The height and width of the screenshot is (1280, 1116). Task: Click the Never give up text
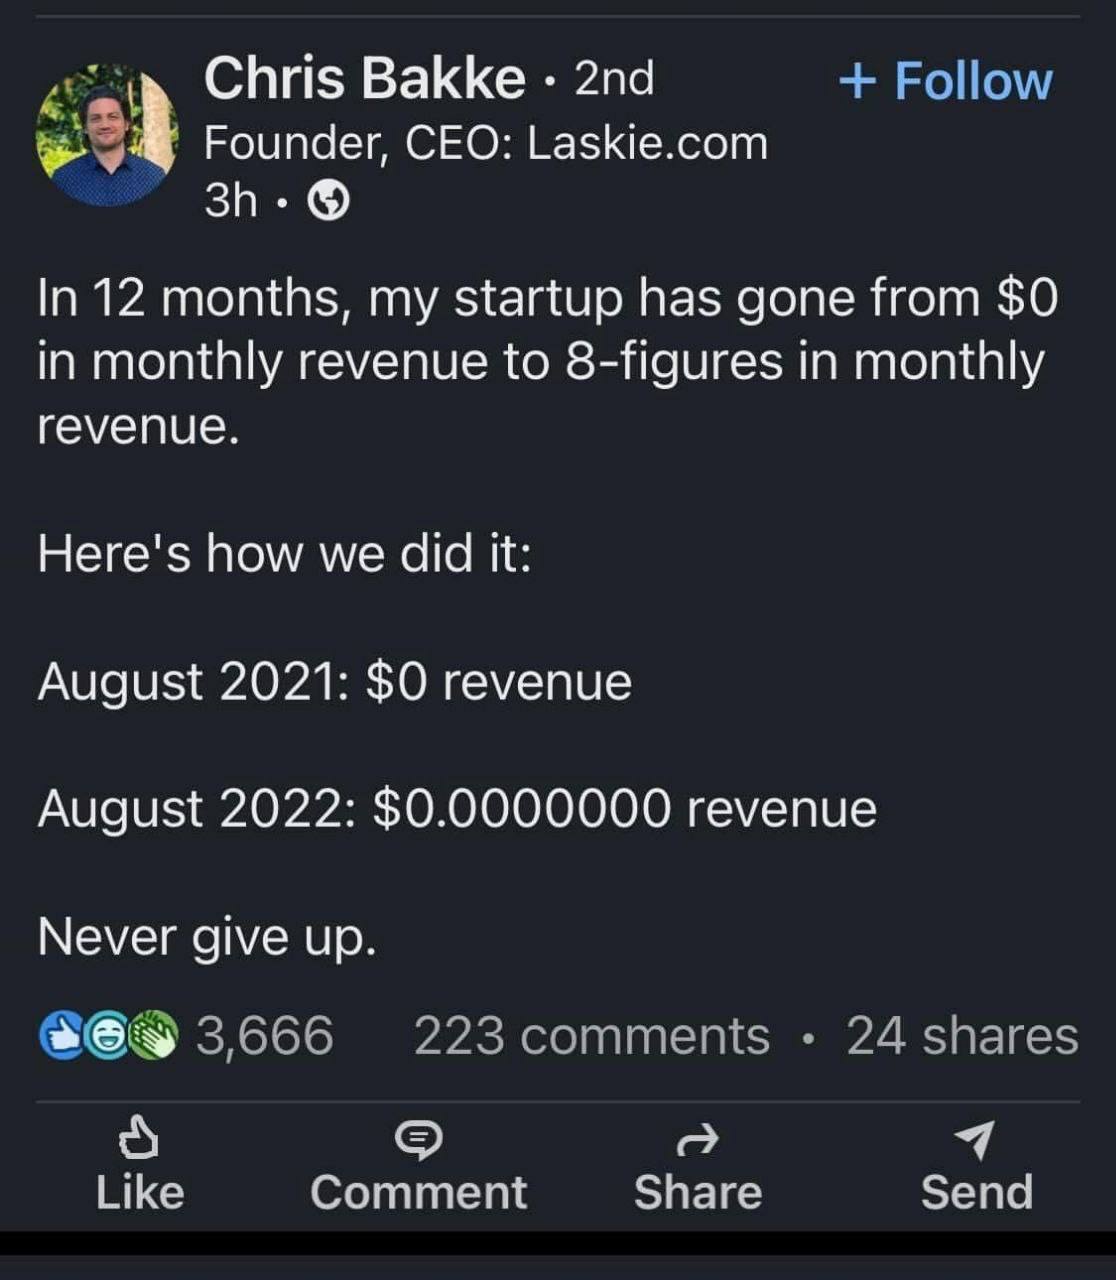coord(207,937)
